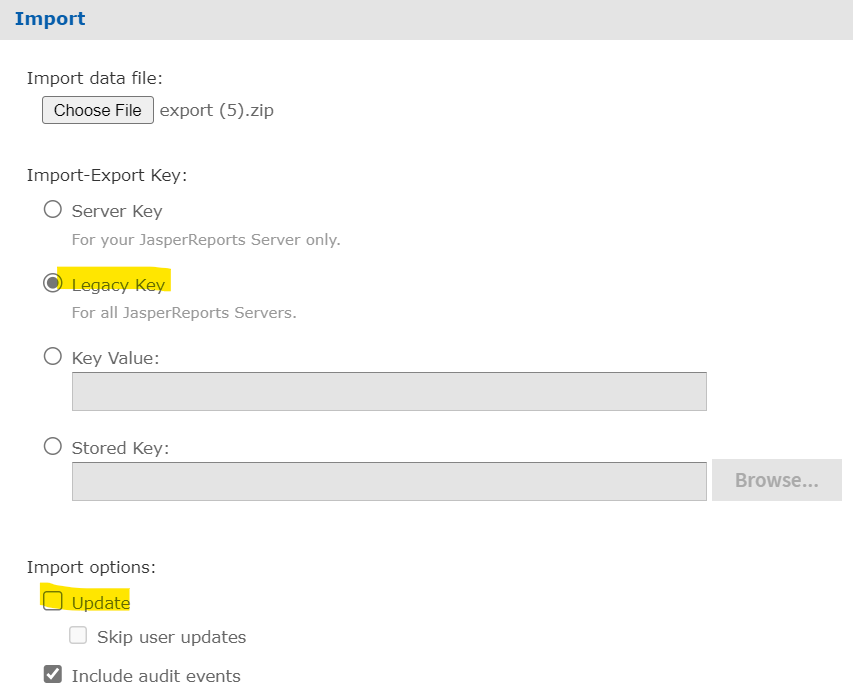Screen dimensions: 853x691
Task: Click the Import page heading
Action: pyautogui.click(x=49, y=18)
